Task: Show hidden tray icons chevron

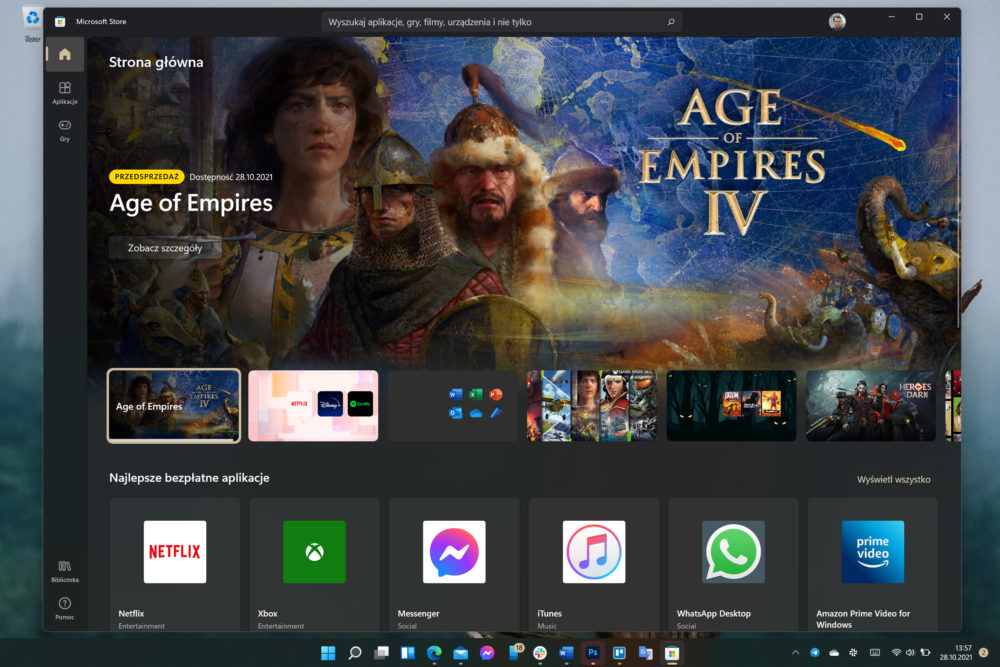Action: [x=795, y=652]
